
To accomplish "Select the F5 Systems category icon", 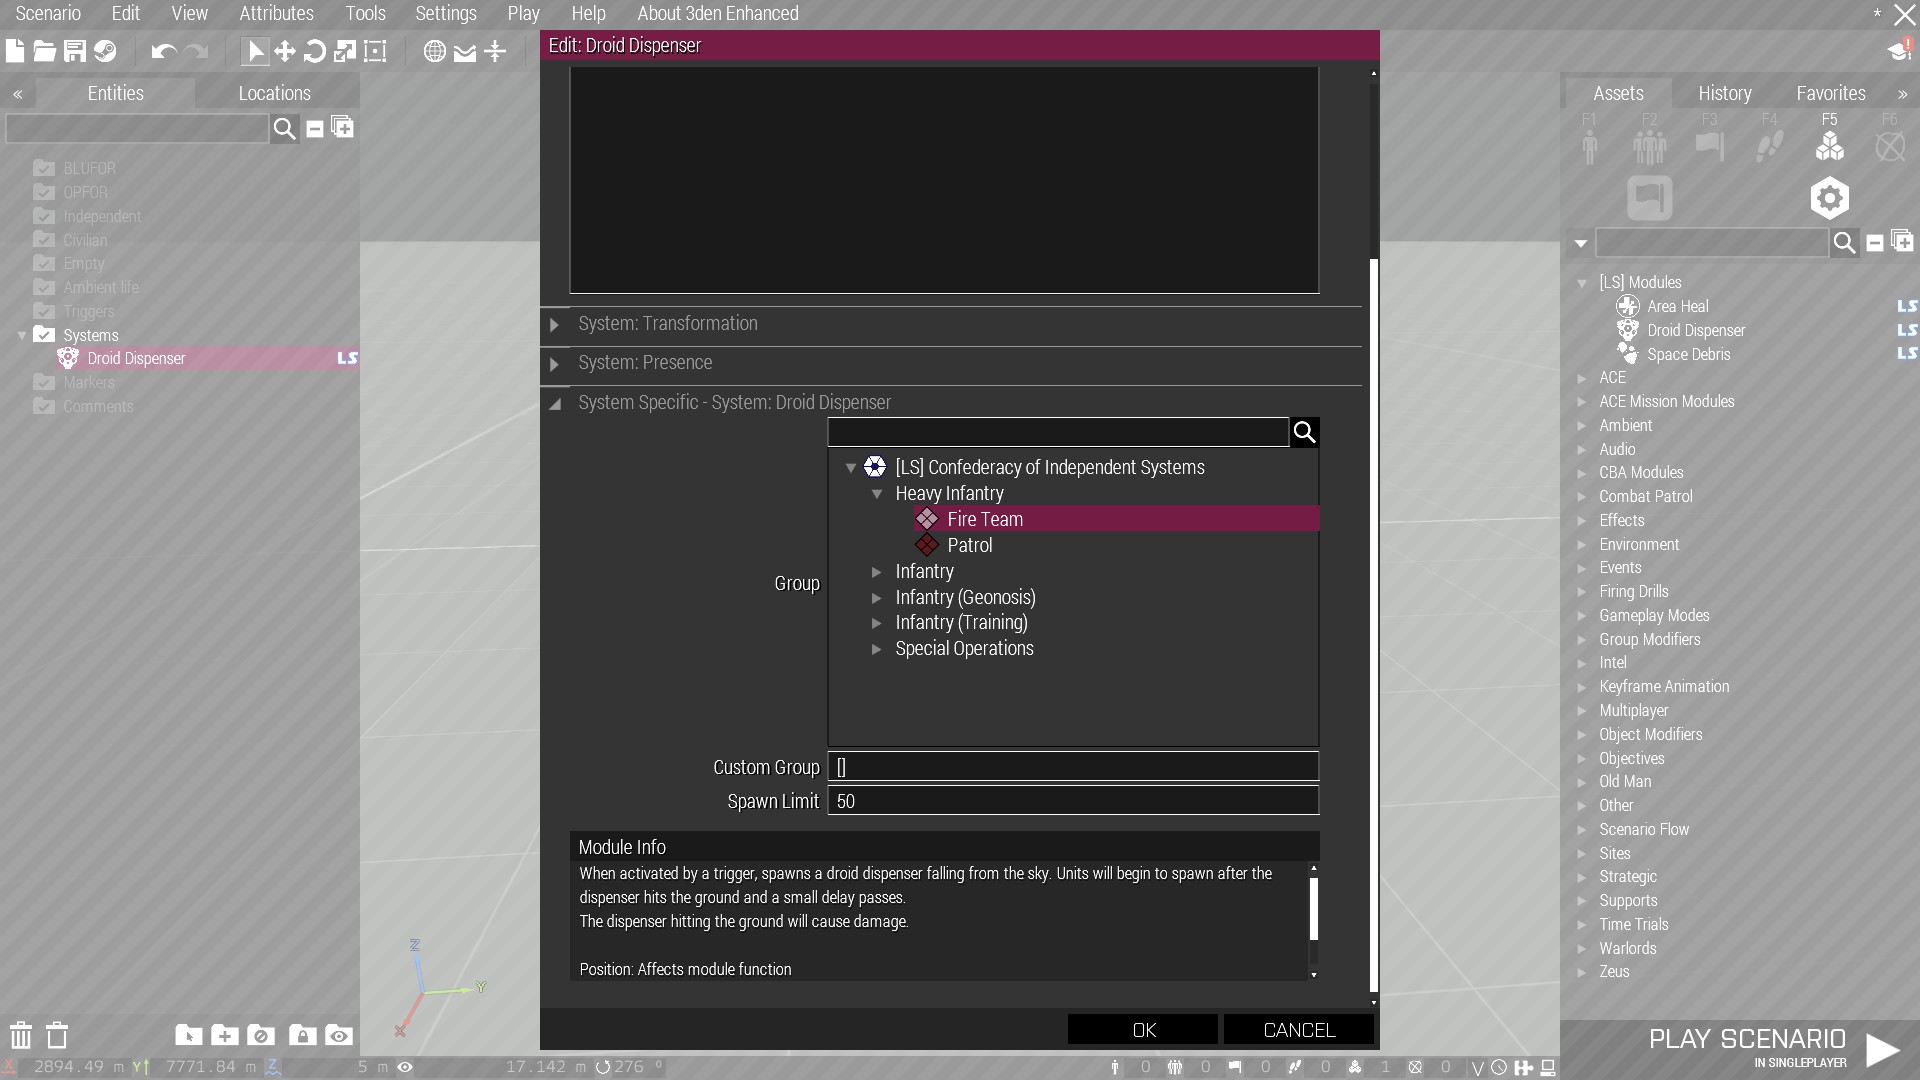I will (x=1829, y=147).
